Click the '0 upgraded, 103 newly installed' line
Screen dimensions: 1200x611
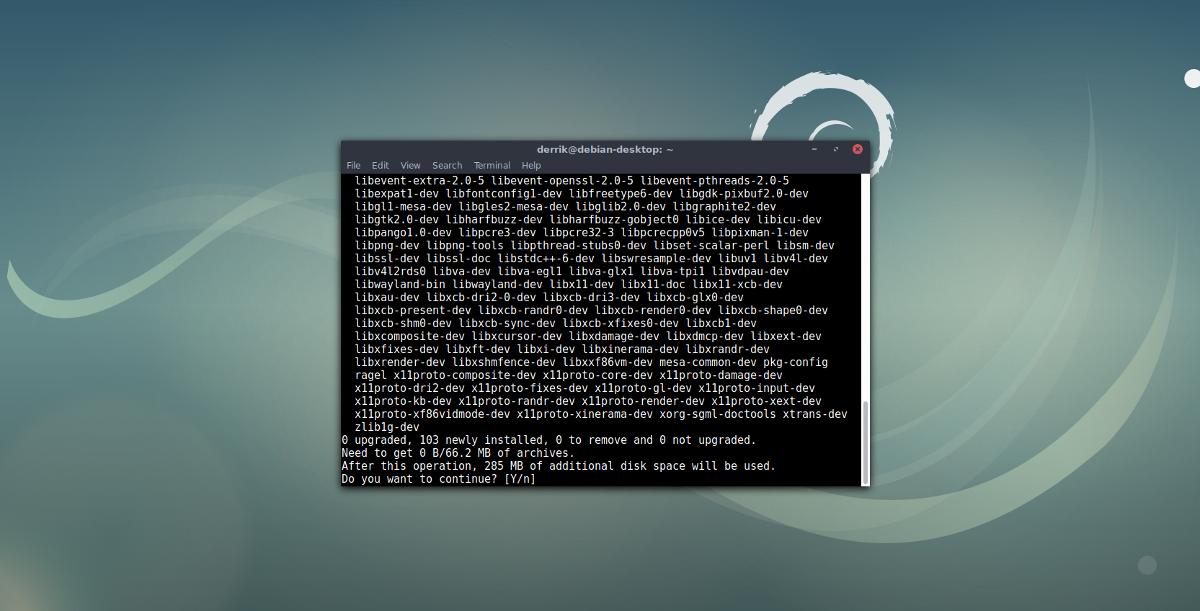(x=549, y=440)
